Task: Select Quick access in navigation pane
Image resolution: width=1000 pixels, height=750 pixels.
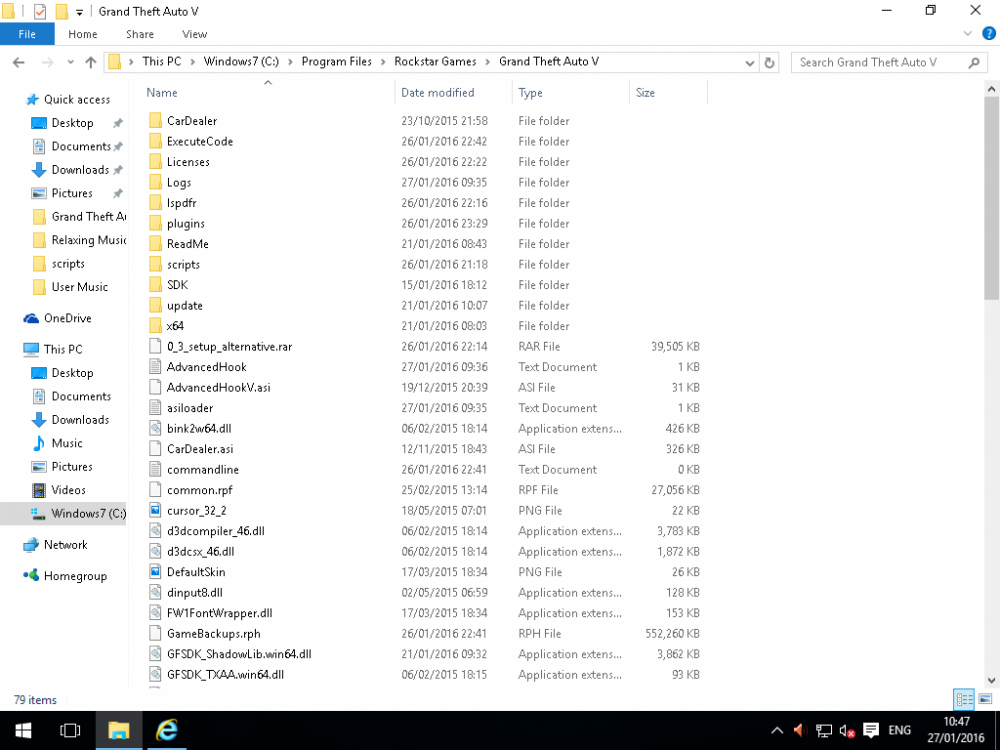Action: click(77, 99)
